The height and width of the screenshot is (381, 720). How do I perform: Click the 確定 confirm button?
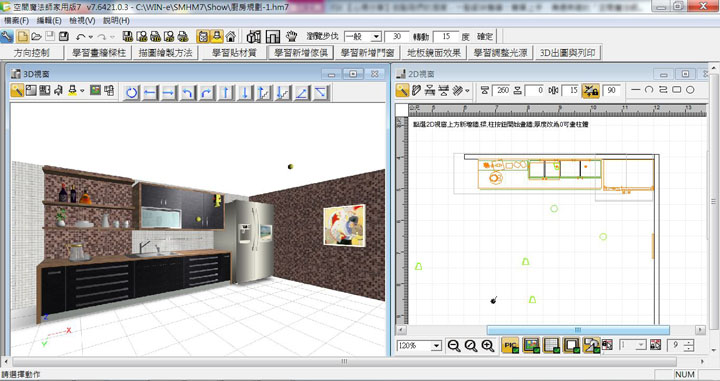(x=485, y=36)
